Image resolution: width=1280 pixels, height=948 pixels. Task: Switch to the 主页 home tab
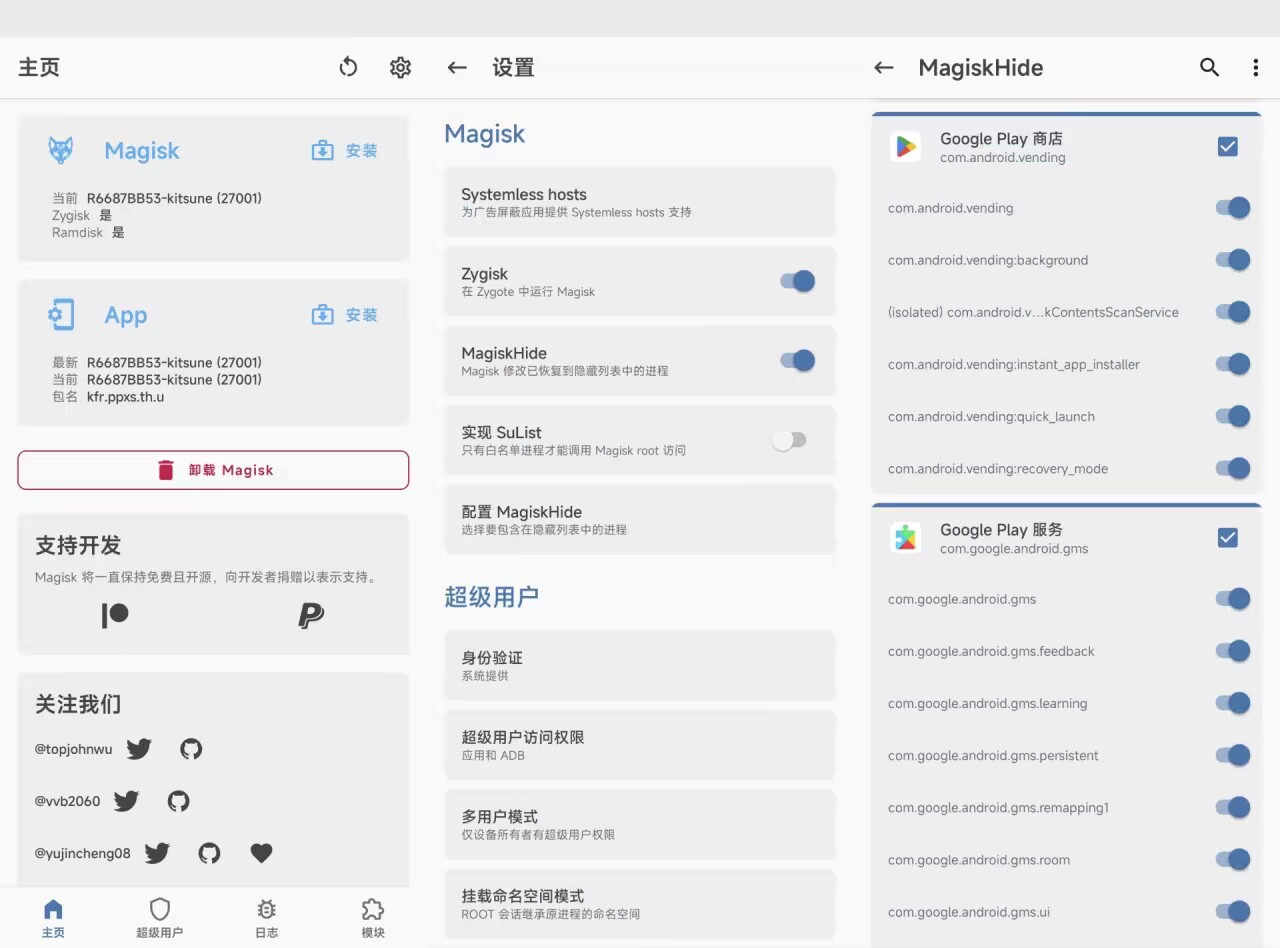coord(53,918)
